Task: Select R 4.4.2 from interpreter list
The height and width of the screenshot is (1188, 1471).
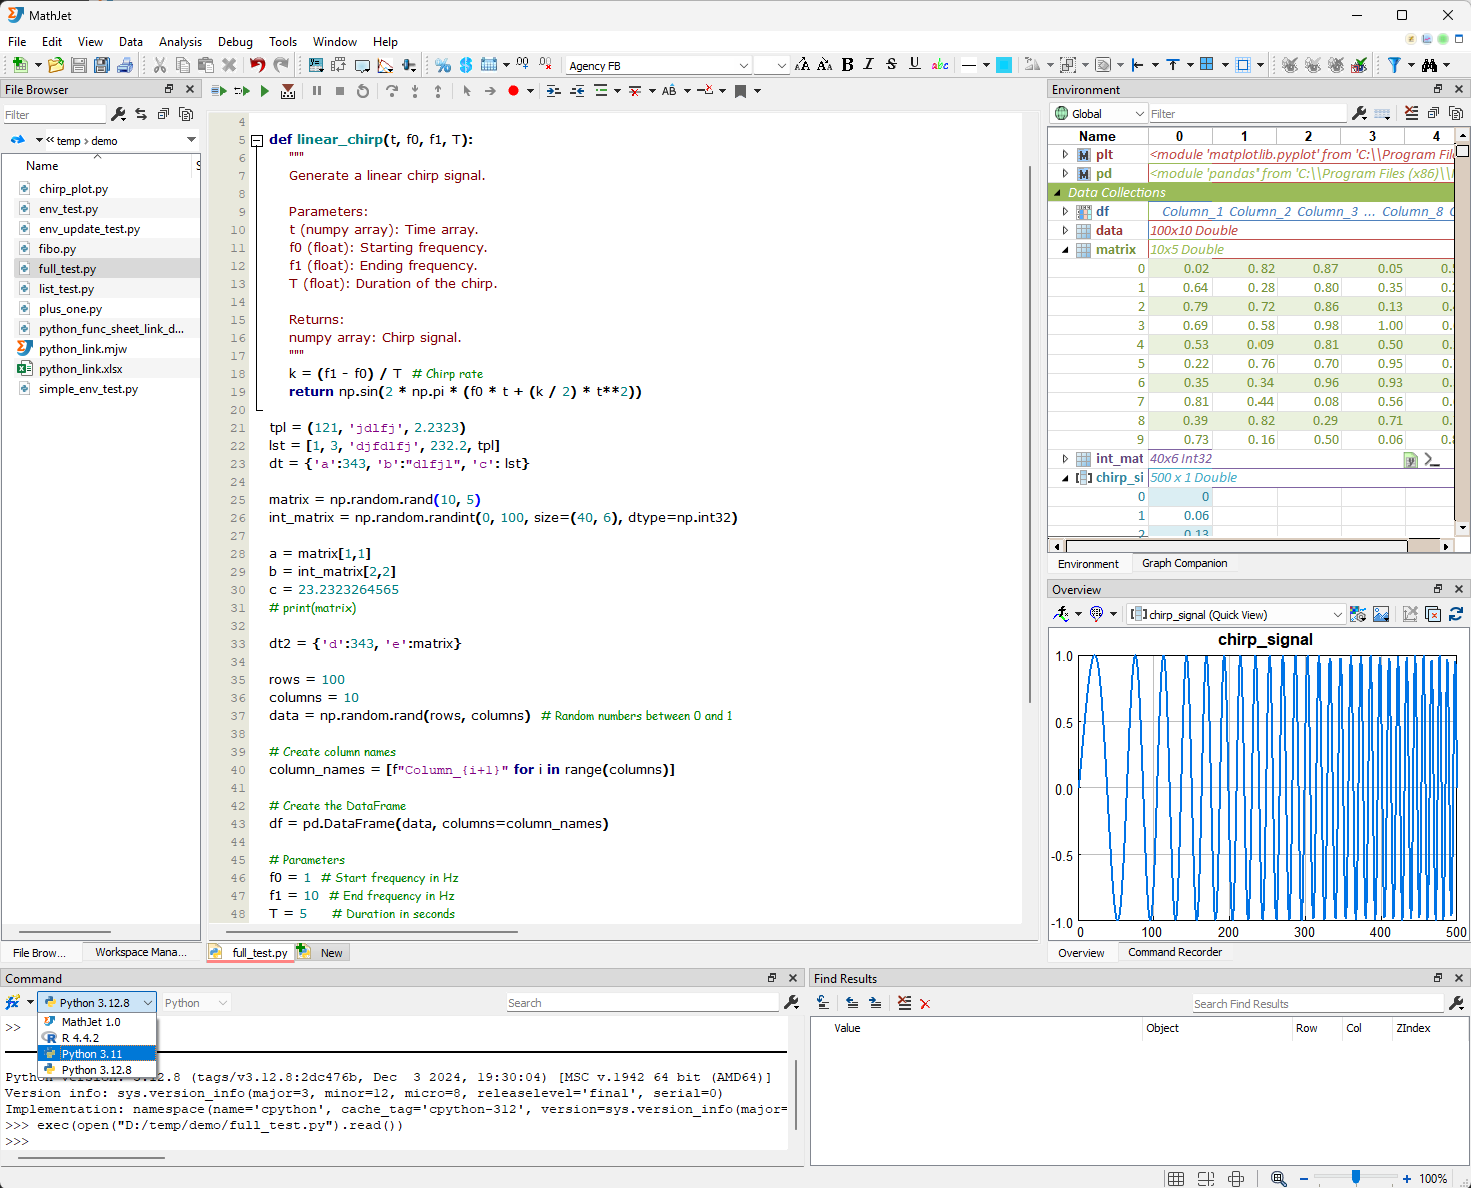Action: click(x=80, y=1038)
